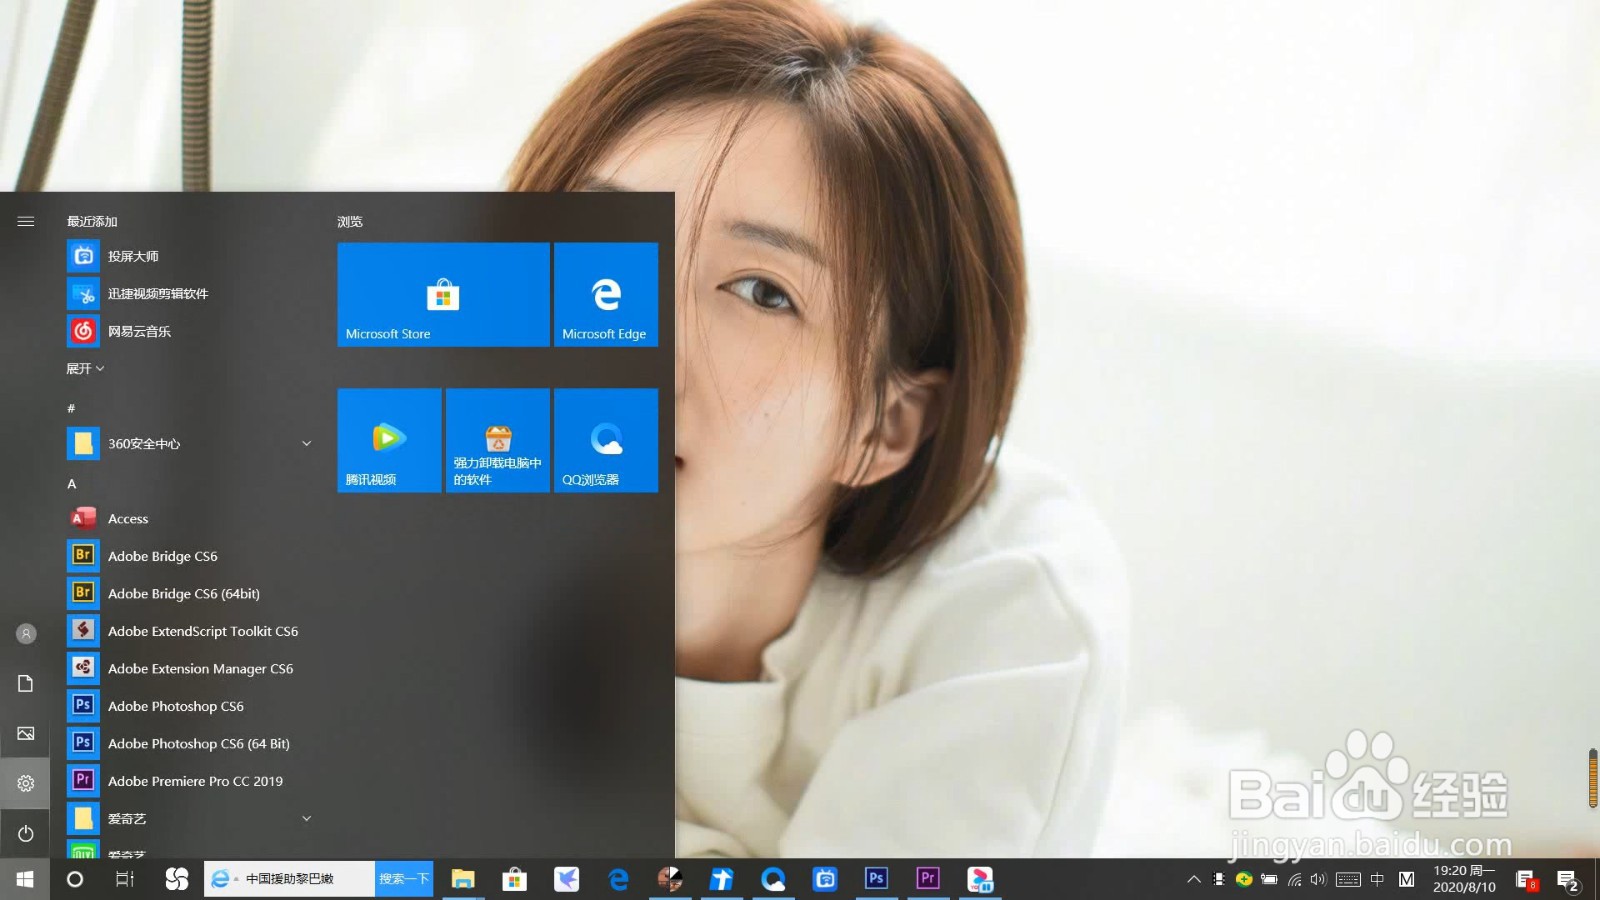
Task: Open Photoshop from the taskbar
Action: (x=876, y=879)
